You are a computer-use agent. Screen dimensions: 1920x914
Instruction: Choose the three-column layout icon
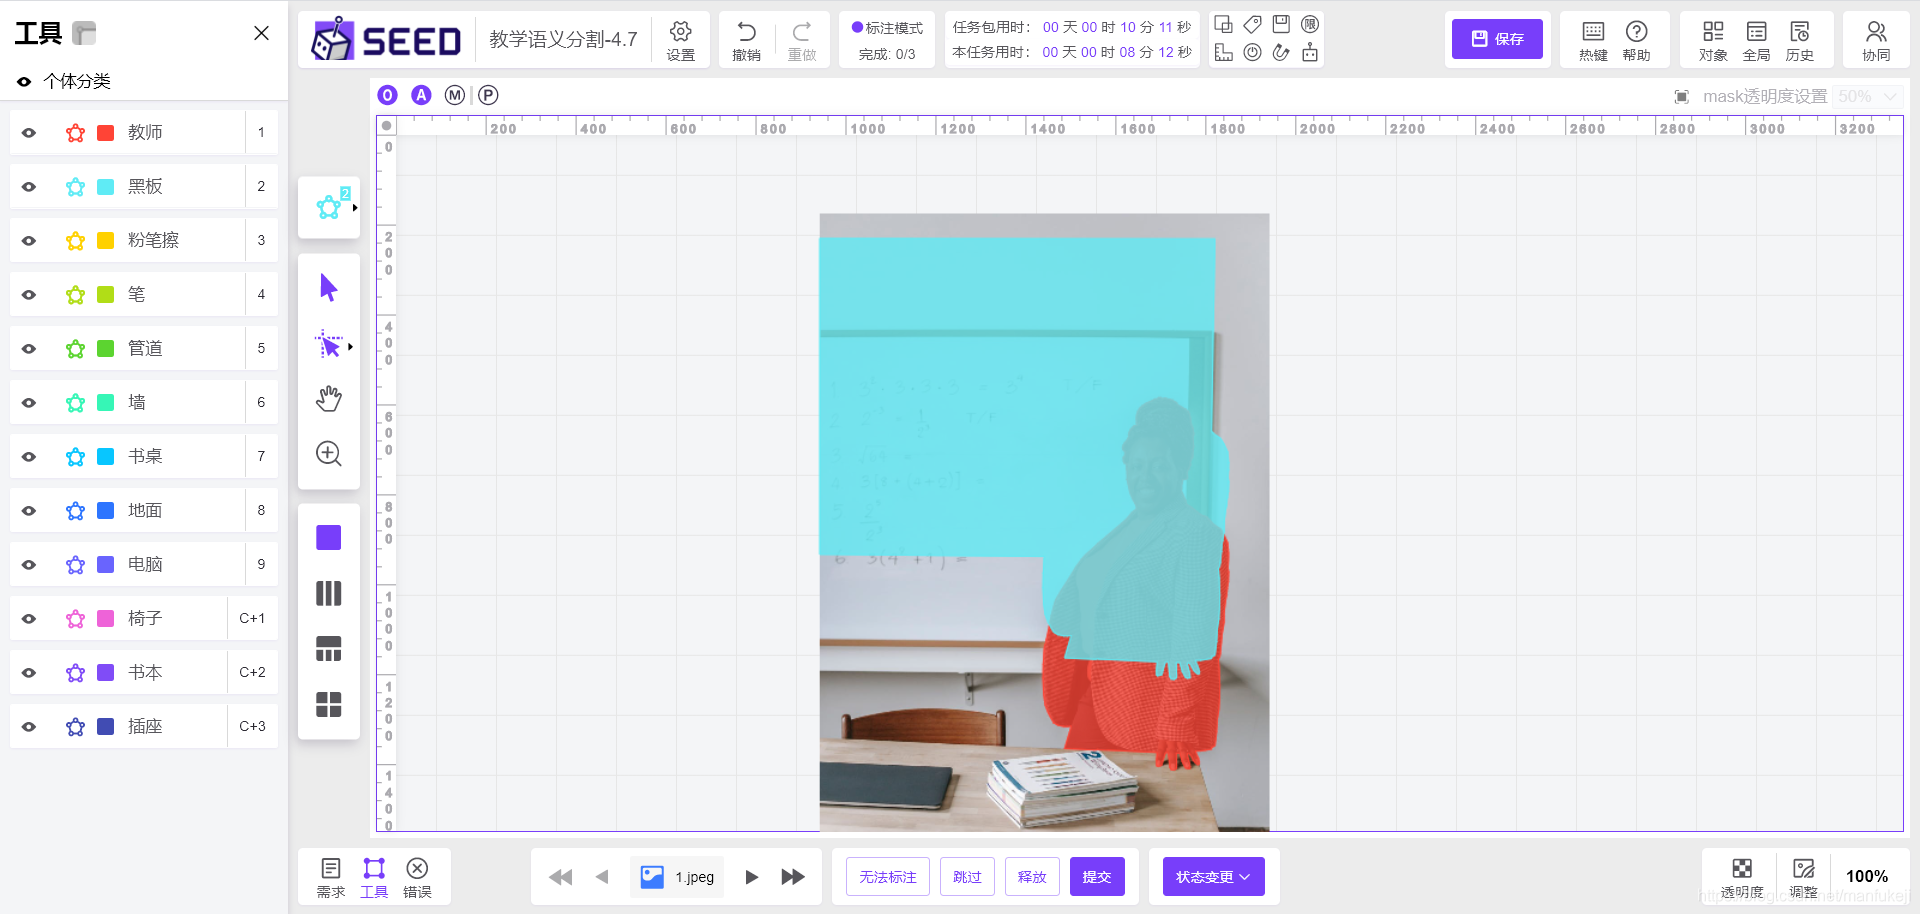(x=328, y=593)
